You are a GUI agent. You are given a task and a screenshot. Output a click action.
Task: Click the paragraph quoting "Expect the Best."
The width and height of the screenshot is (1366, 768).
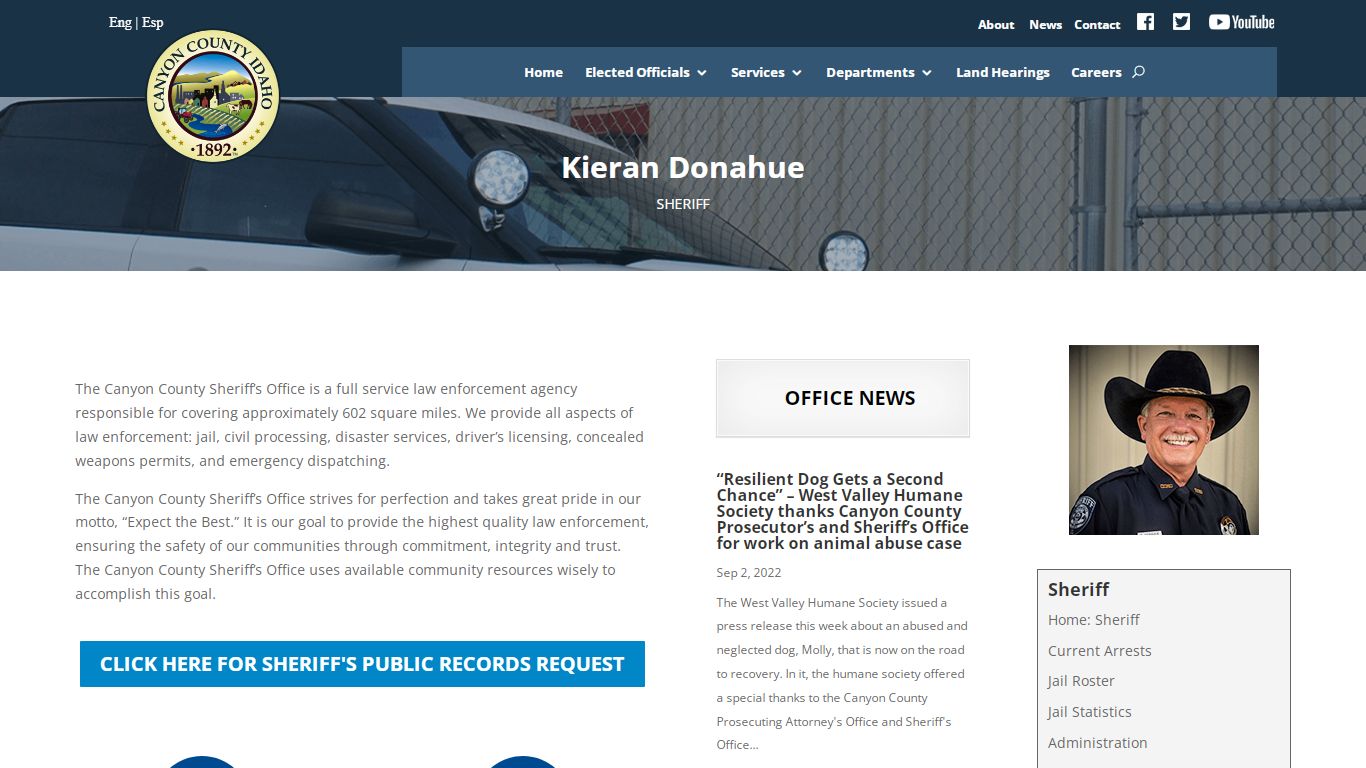click(362, 546)
